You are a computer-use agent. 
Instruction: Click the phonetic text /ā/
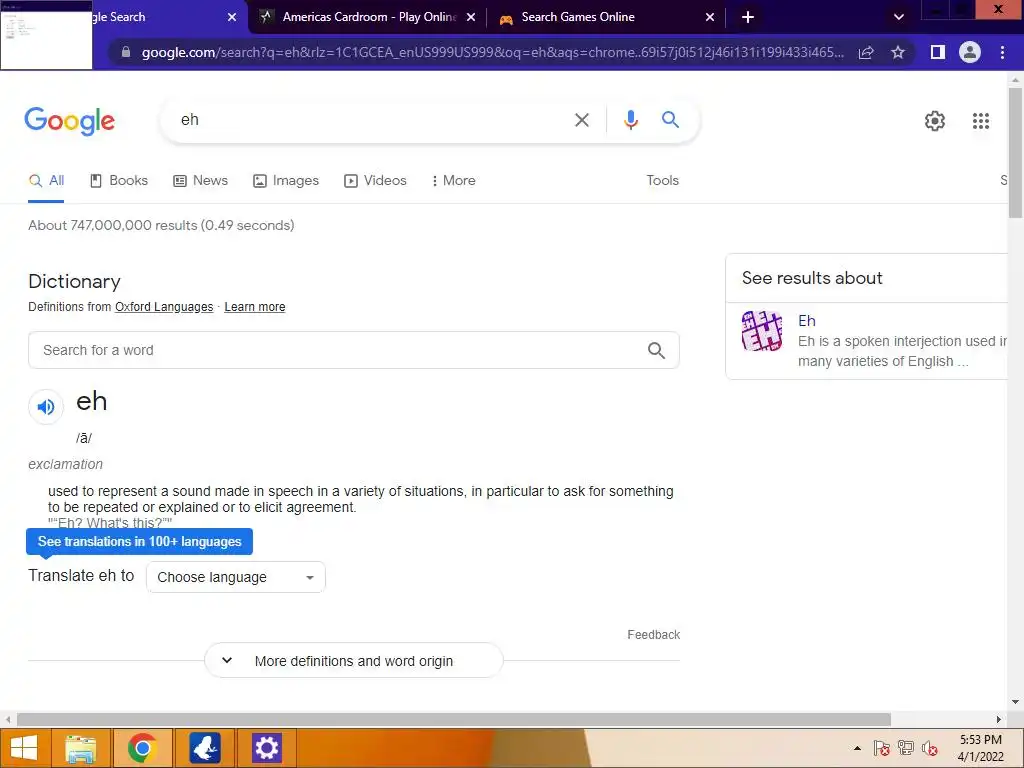click(84, 438)
